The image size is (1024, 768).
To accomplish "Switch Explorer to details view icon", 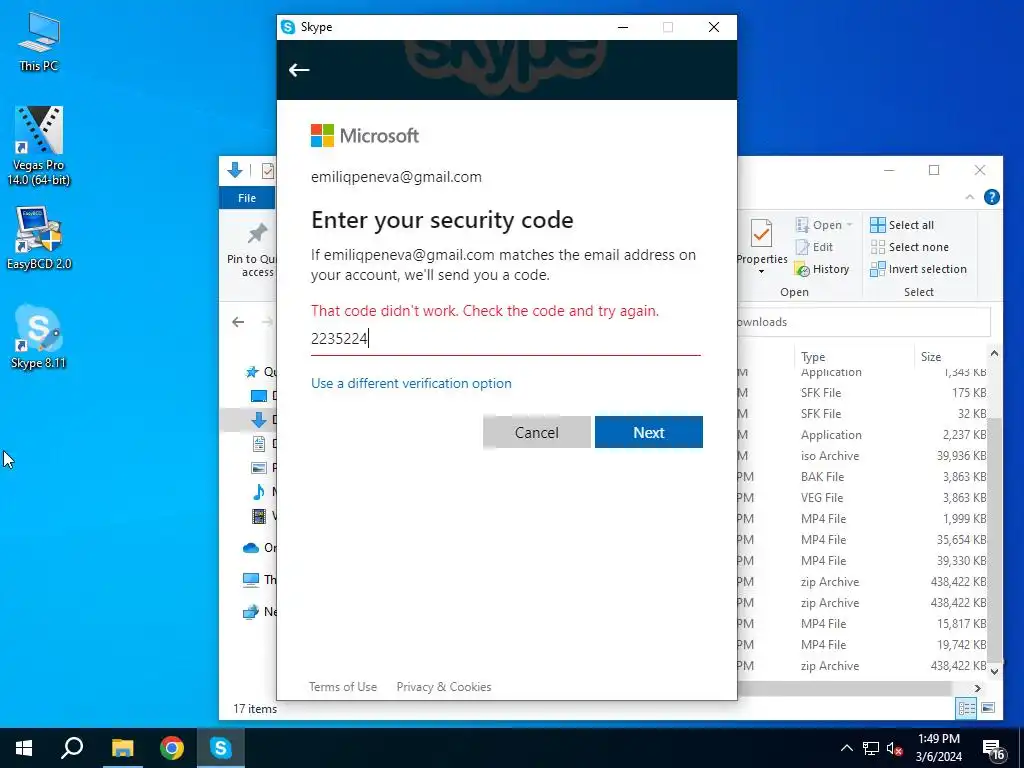I will coord(967,709).
